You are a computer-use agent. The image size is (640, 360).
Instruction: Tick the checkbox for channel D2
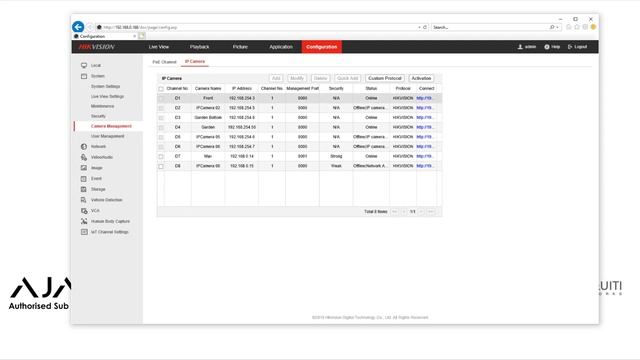pos(161,108)
